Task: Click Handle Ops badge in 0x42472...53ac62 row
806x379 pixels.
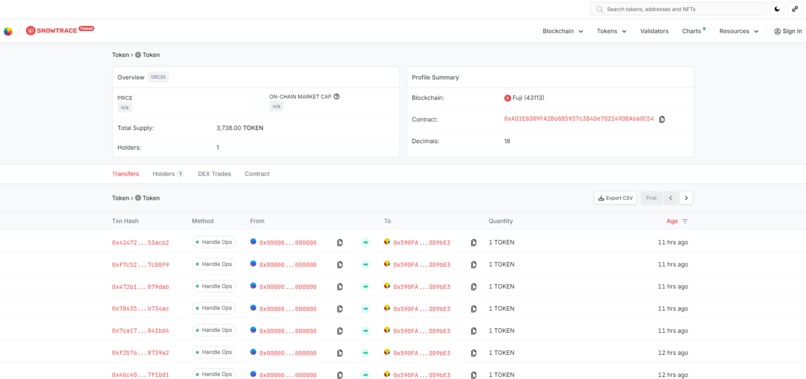Action: click(x=214, y=242)
